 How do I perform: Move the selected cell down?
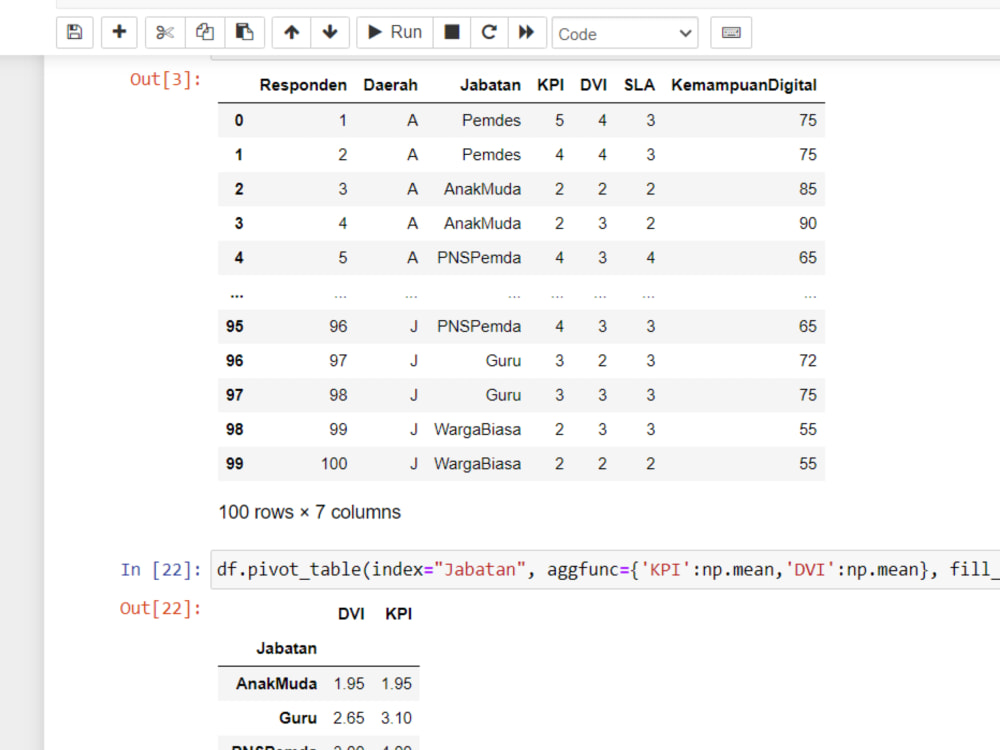click(x=330, y=32)
